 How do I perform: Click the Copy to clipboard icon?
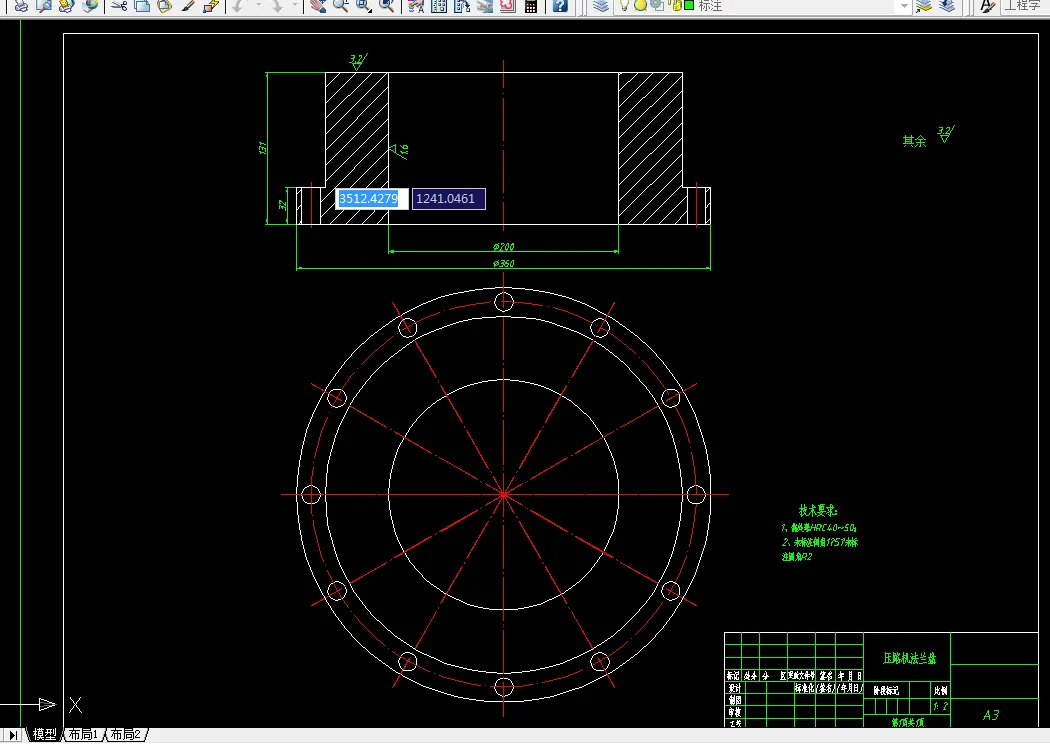(x=142, y=6)
